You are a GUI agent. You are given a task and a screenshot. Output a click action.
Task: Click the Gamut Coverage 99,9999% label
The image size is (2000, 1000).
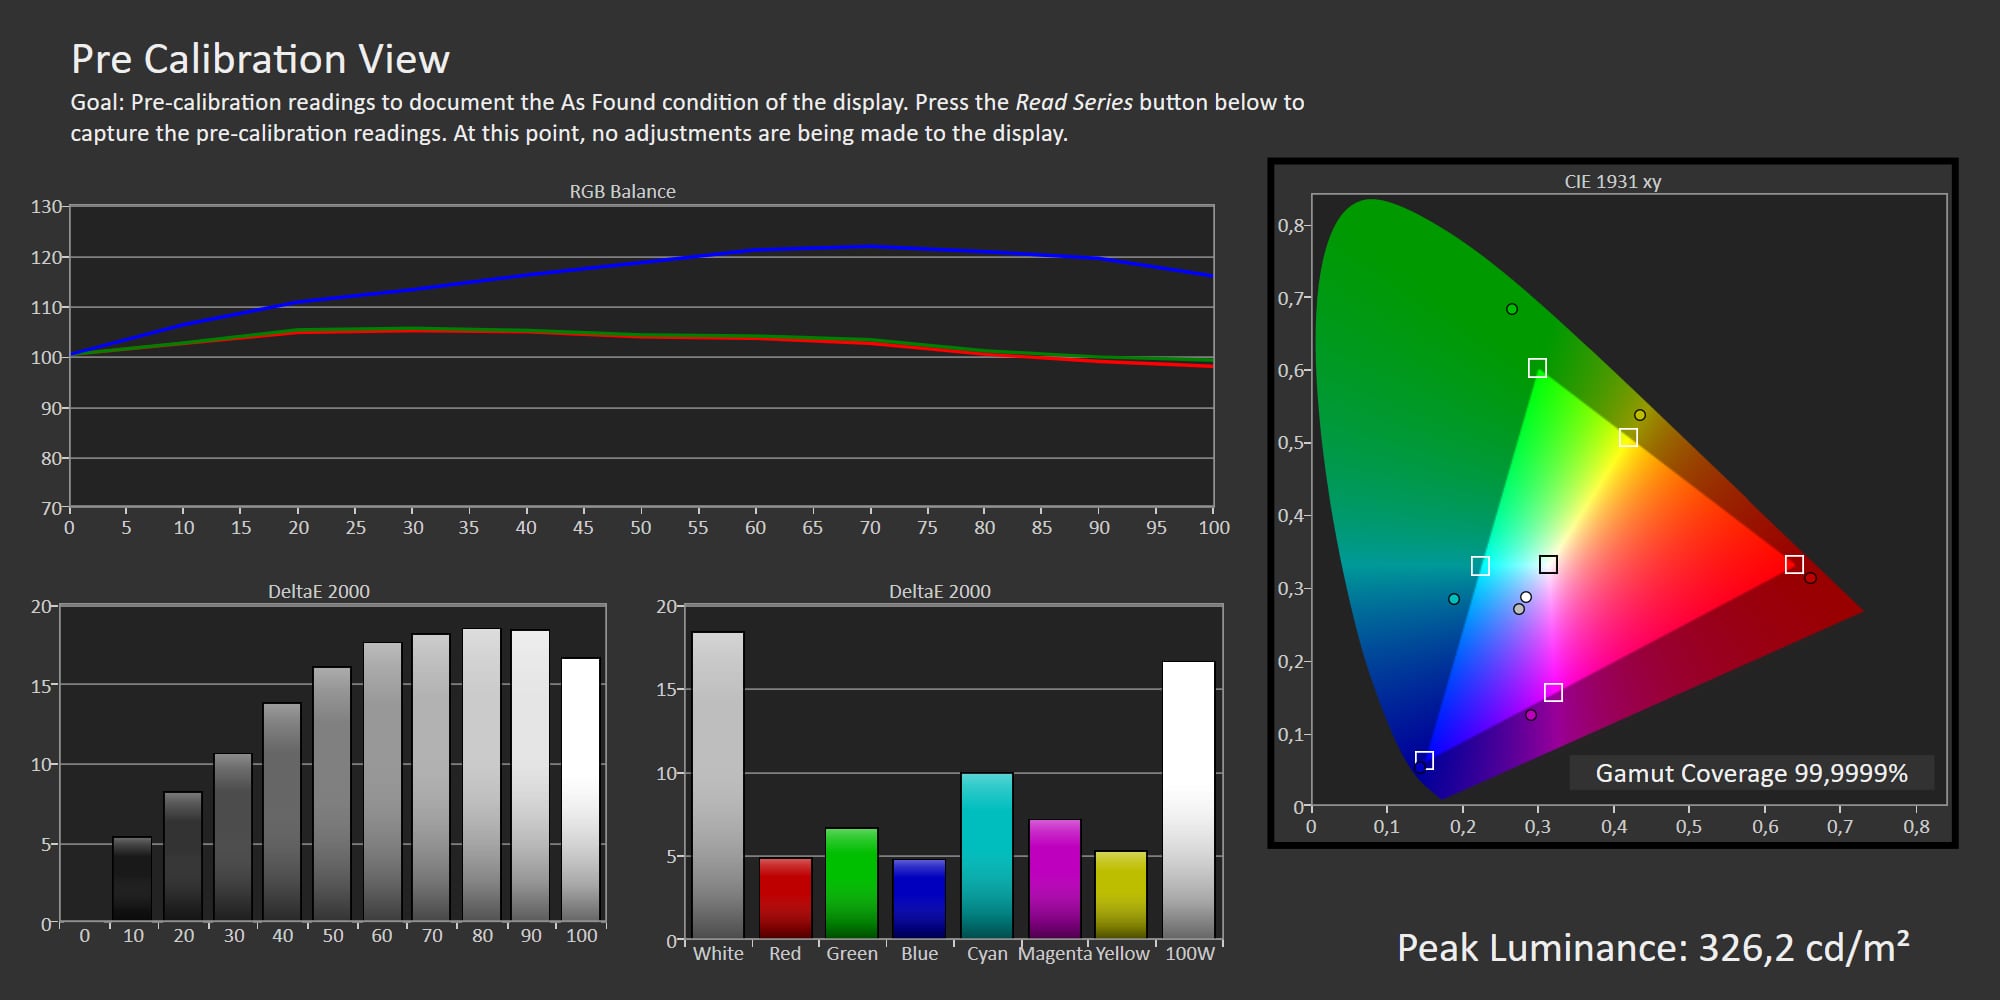tap(1751, 773)
